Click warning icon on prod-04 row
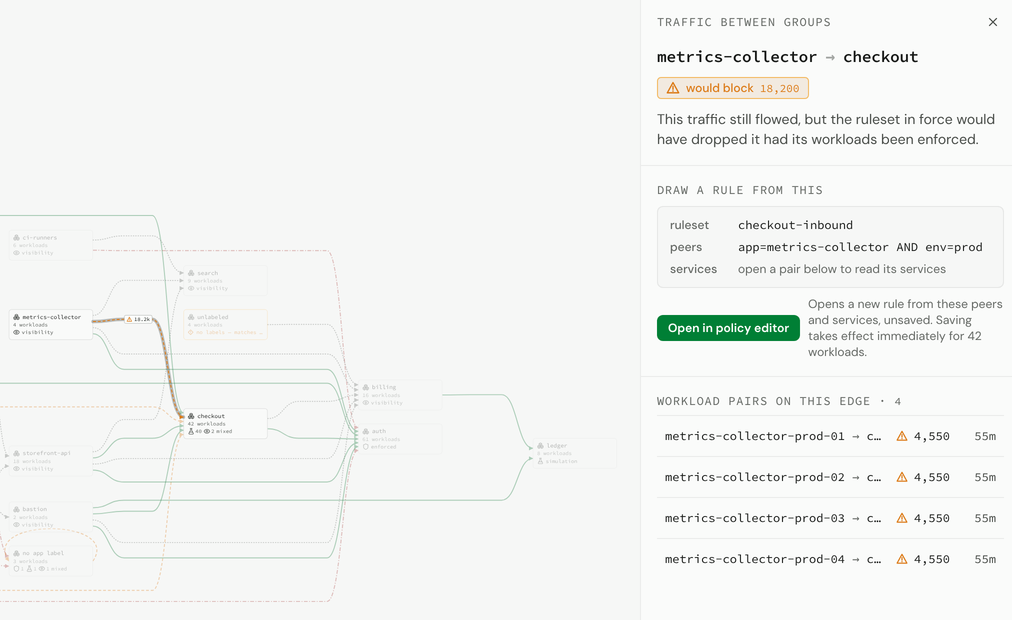This screenshot has width=1012, height=620. coord(902,559)
